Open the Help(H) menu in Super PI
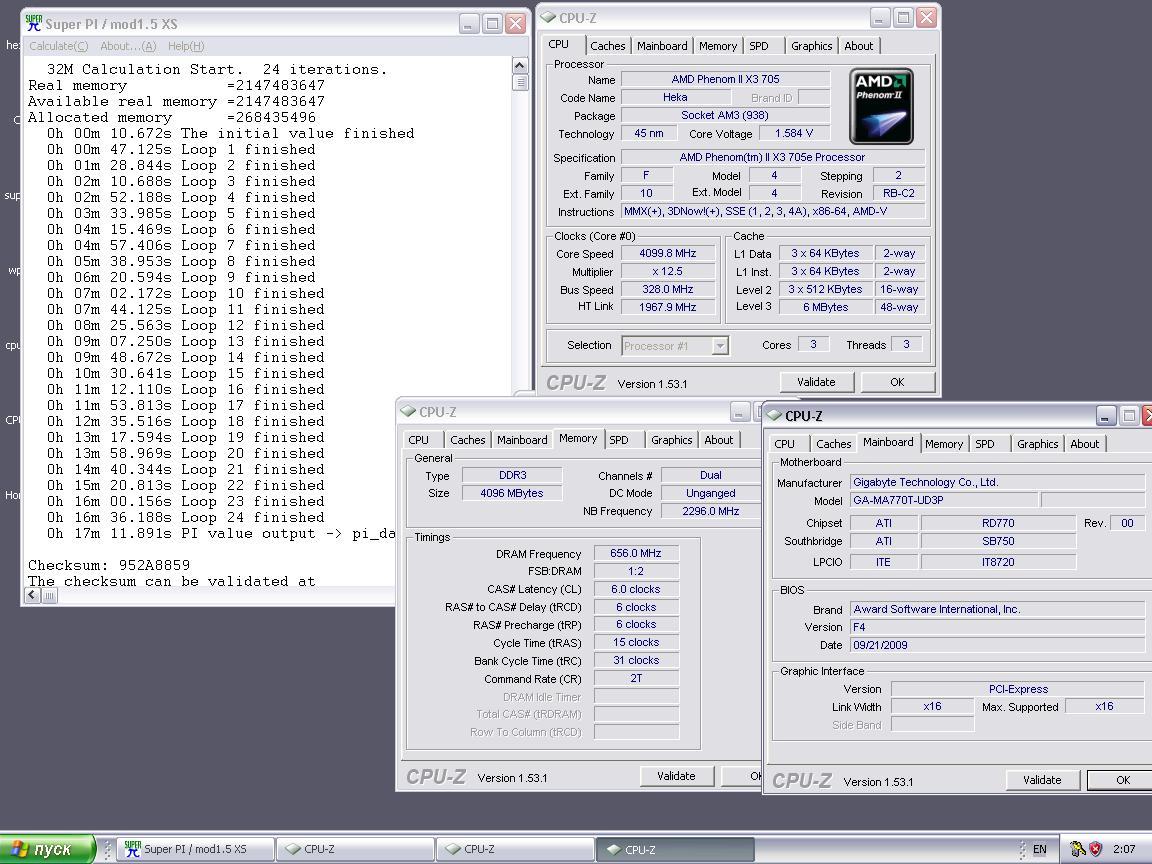The image size is (1152, 864). point(186,46)
